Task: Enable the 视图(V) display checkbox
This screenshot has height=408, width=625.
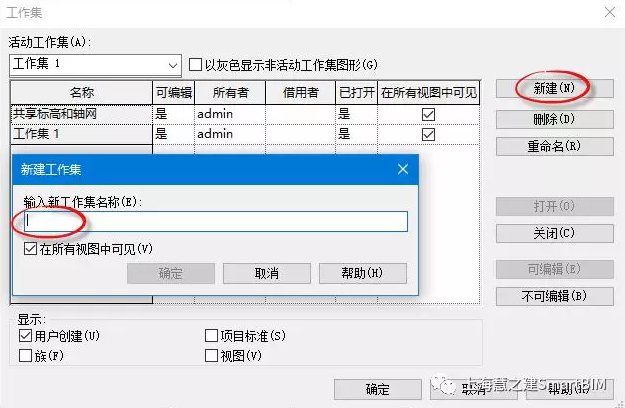Action: coord(211,355)
